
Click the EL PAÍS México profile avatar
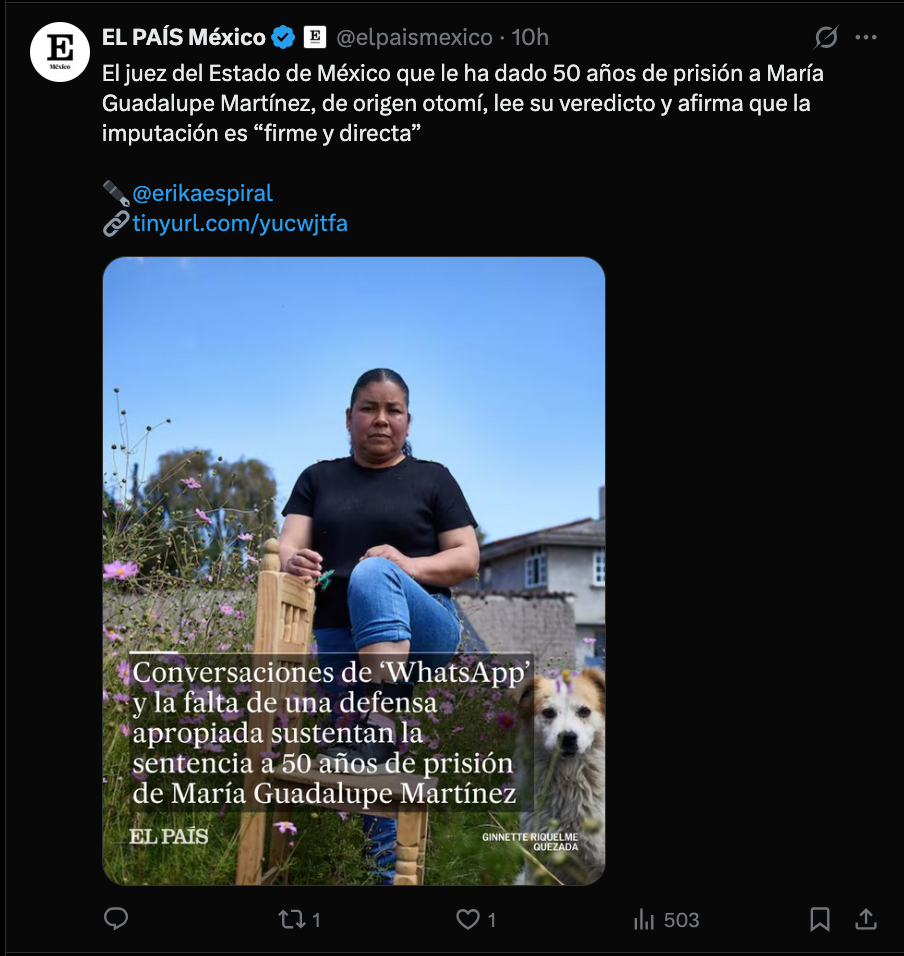pyautogui.click(x=60, y=52)
